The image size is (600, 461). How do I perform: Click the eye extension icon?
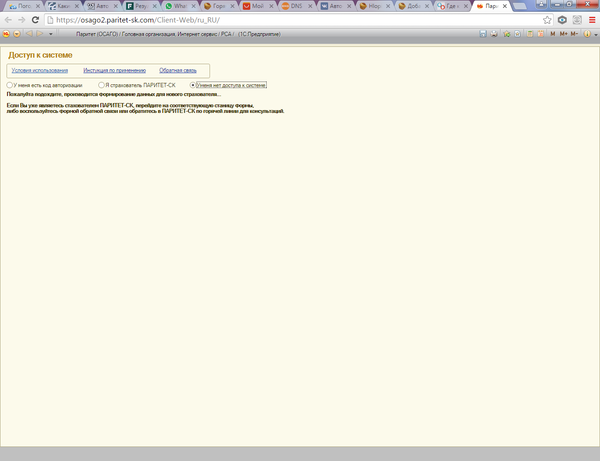tap(562, 20)
